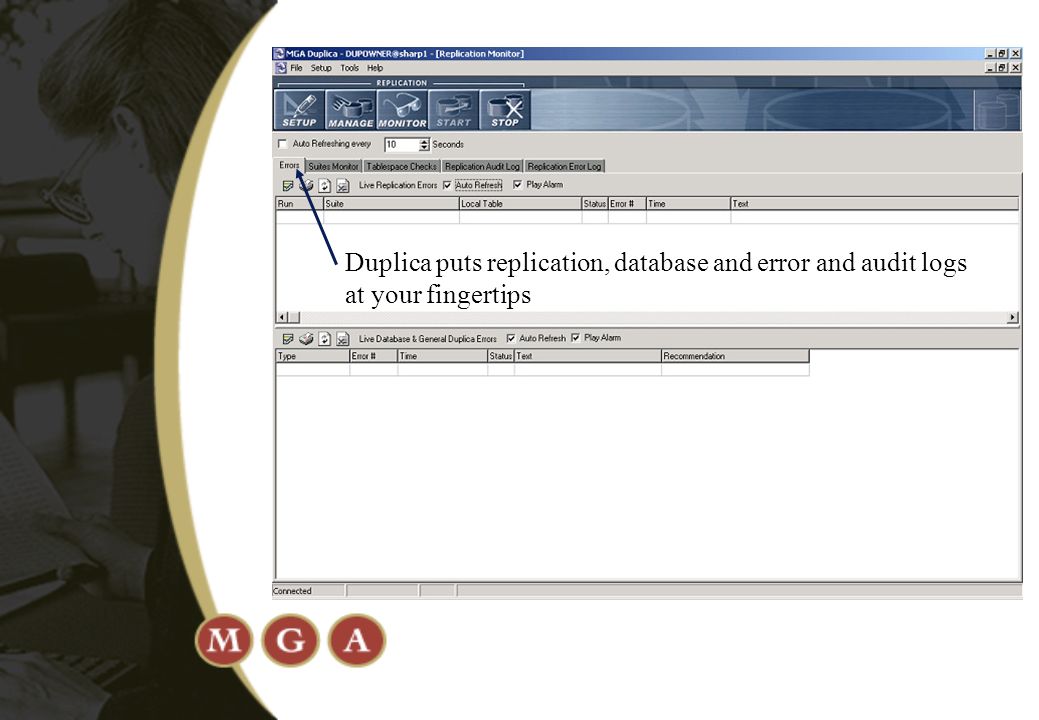Click the Live Database & General Duplica Errors label
Viewport: 1039px width, 720px height.
[x=427, y=338]
